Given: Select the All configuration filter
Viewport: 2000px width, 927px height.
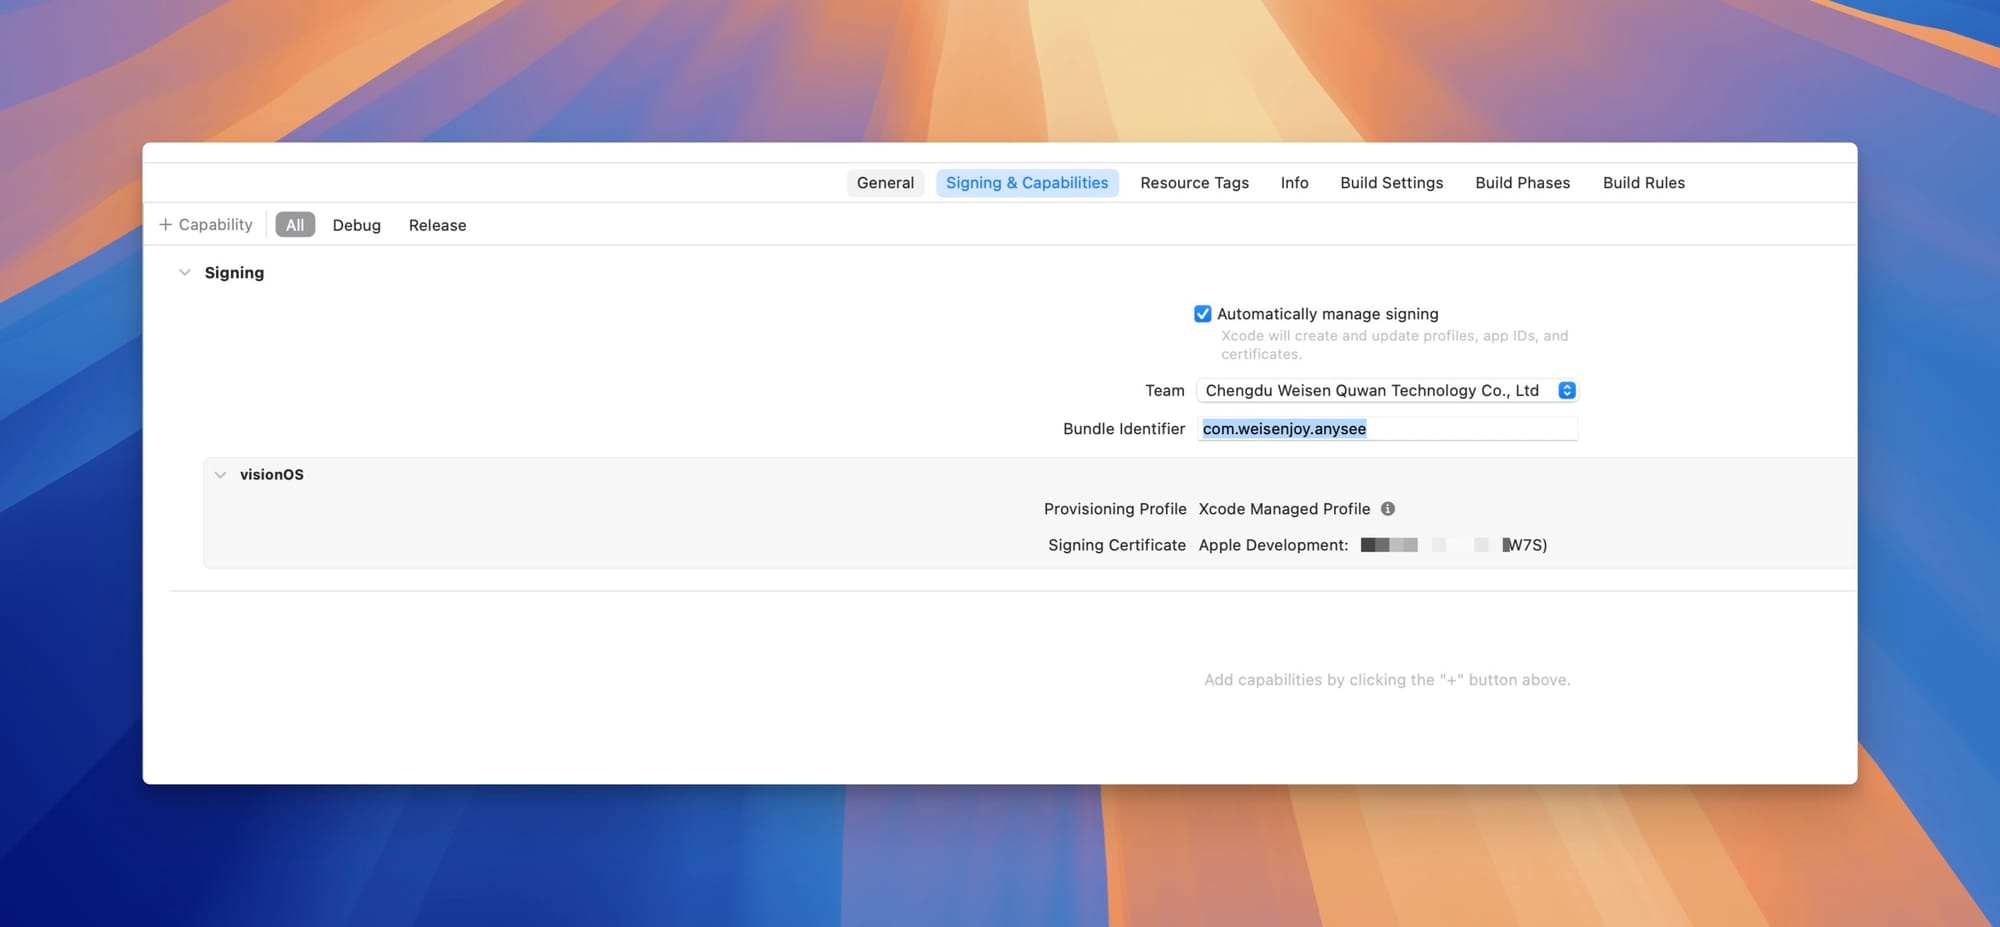Looking at the screenshot, I should click(x=295, y=225).
